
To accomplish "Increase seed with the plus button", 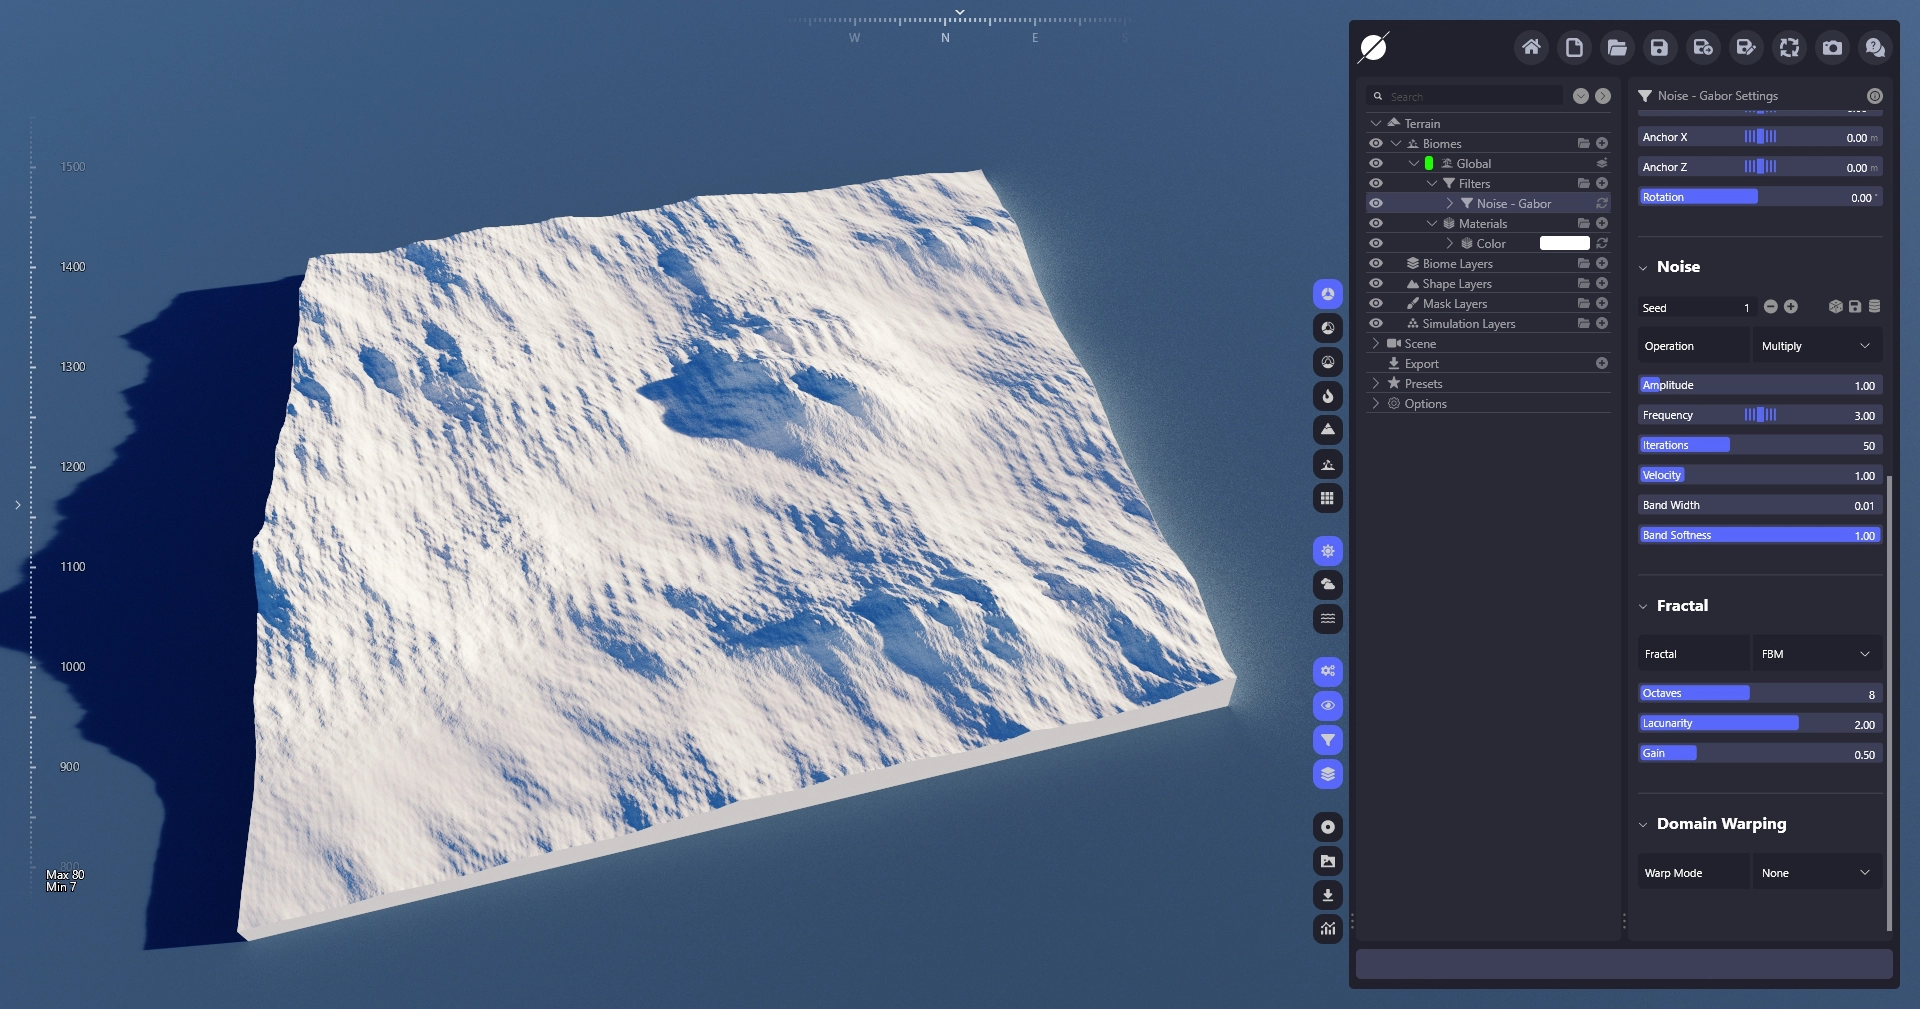I will [x=1791, y=307].
